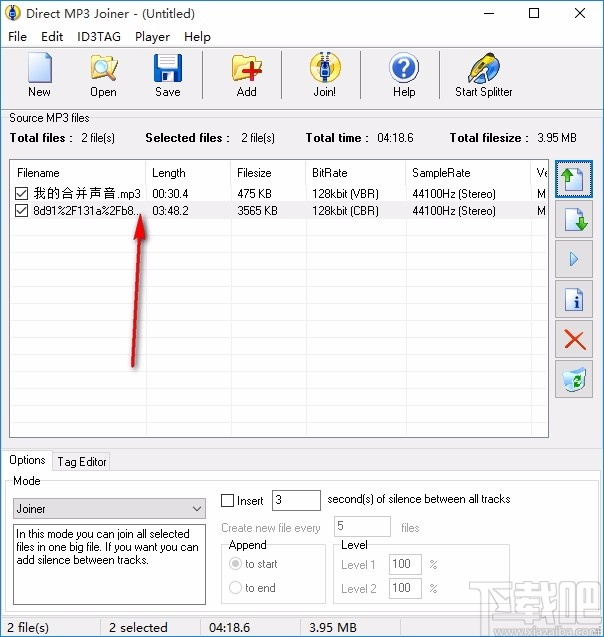Click the mode description text box
The image size is (604, 637).
[109, 564]
